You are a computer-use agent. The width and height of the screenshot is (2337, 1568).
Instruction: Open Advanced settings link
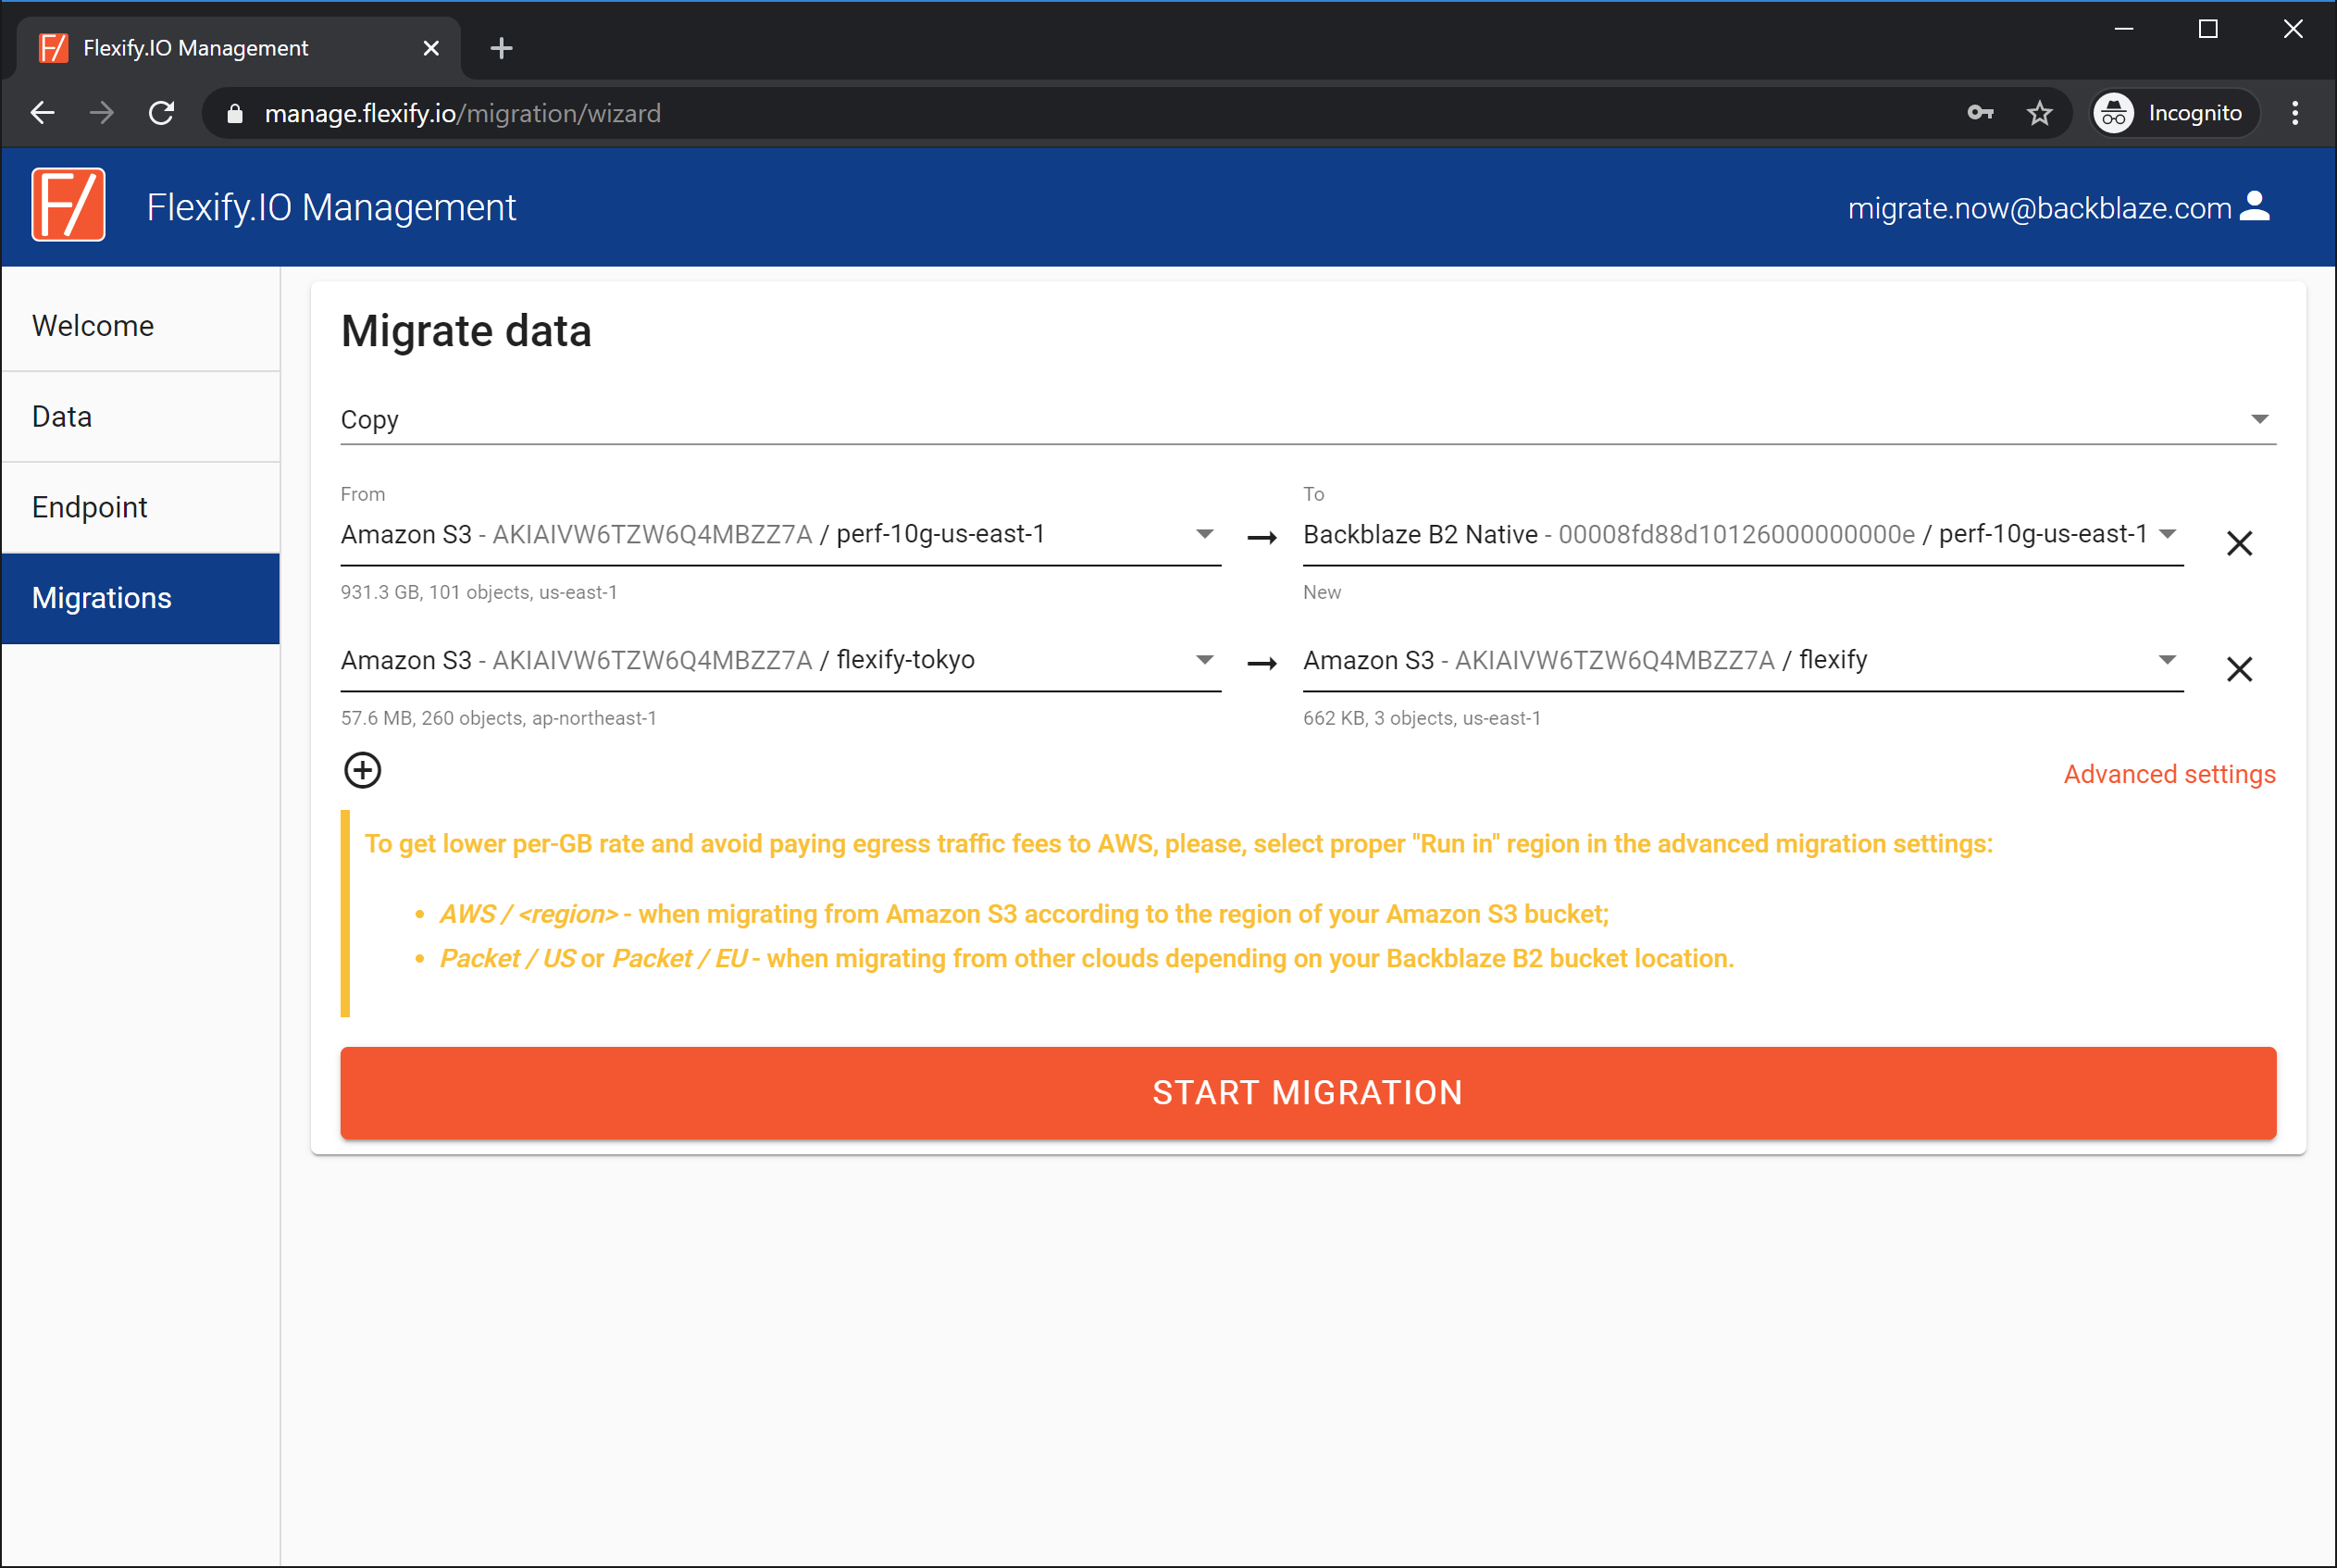2169,774
